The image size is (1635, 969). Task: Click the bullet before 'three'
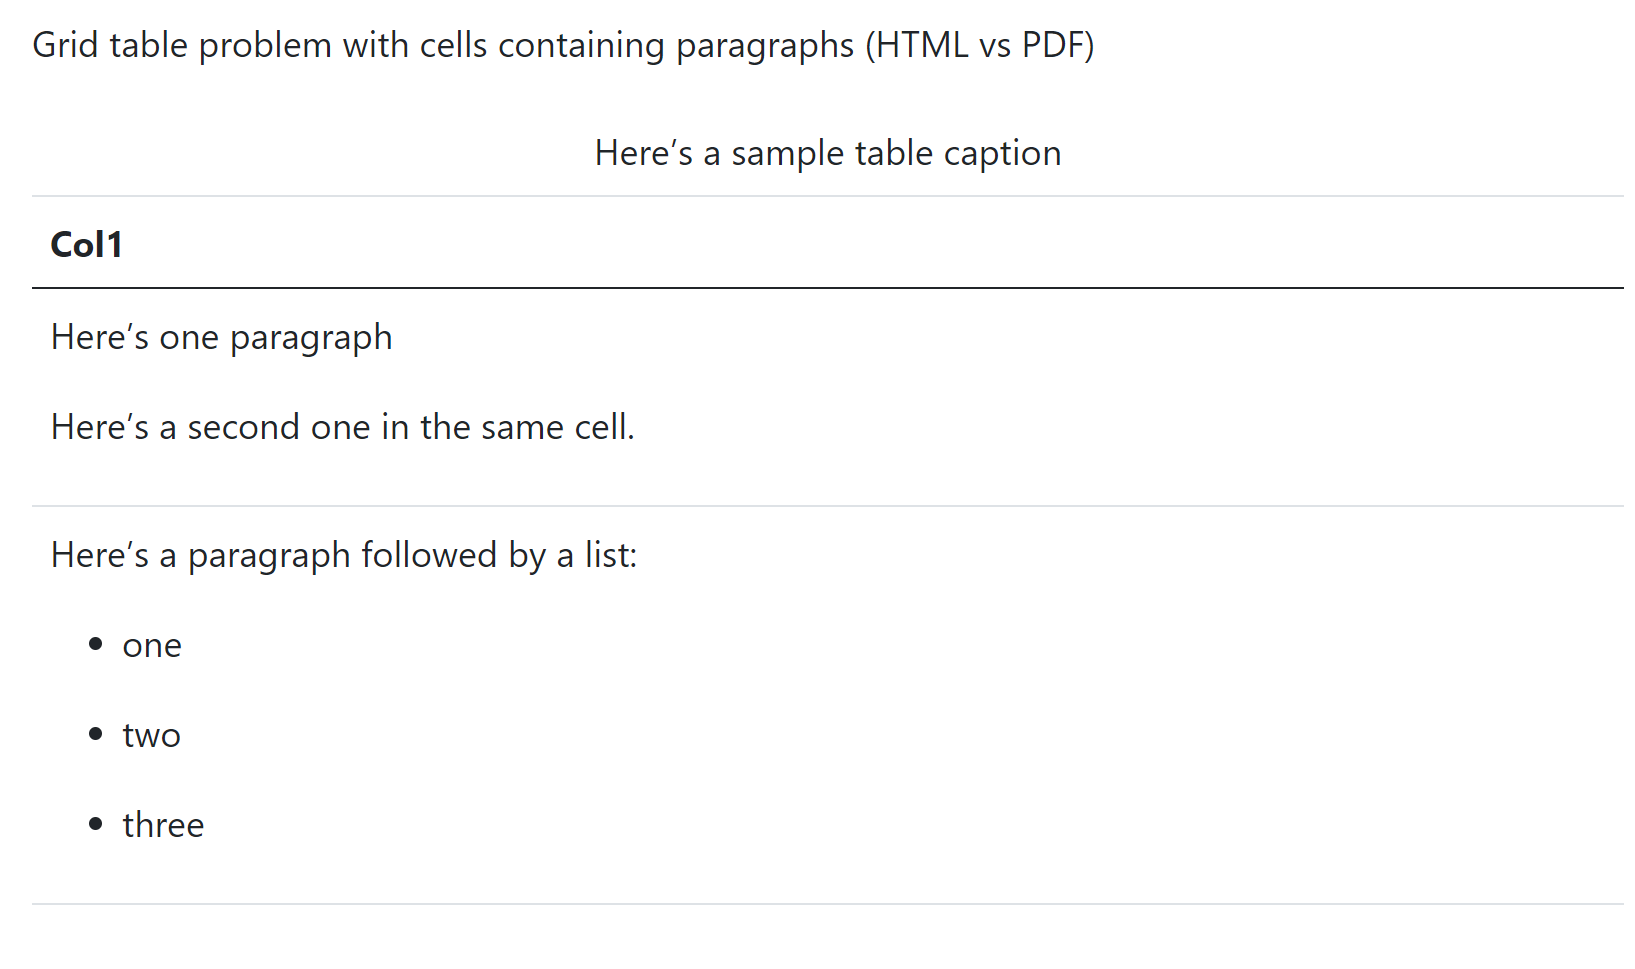[96, 824]
